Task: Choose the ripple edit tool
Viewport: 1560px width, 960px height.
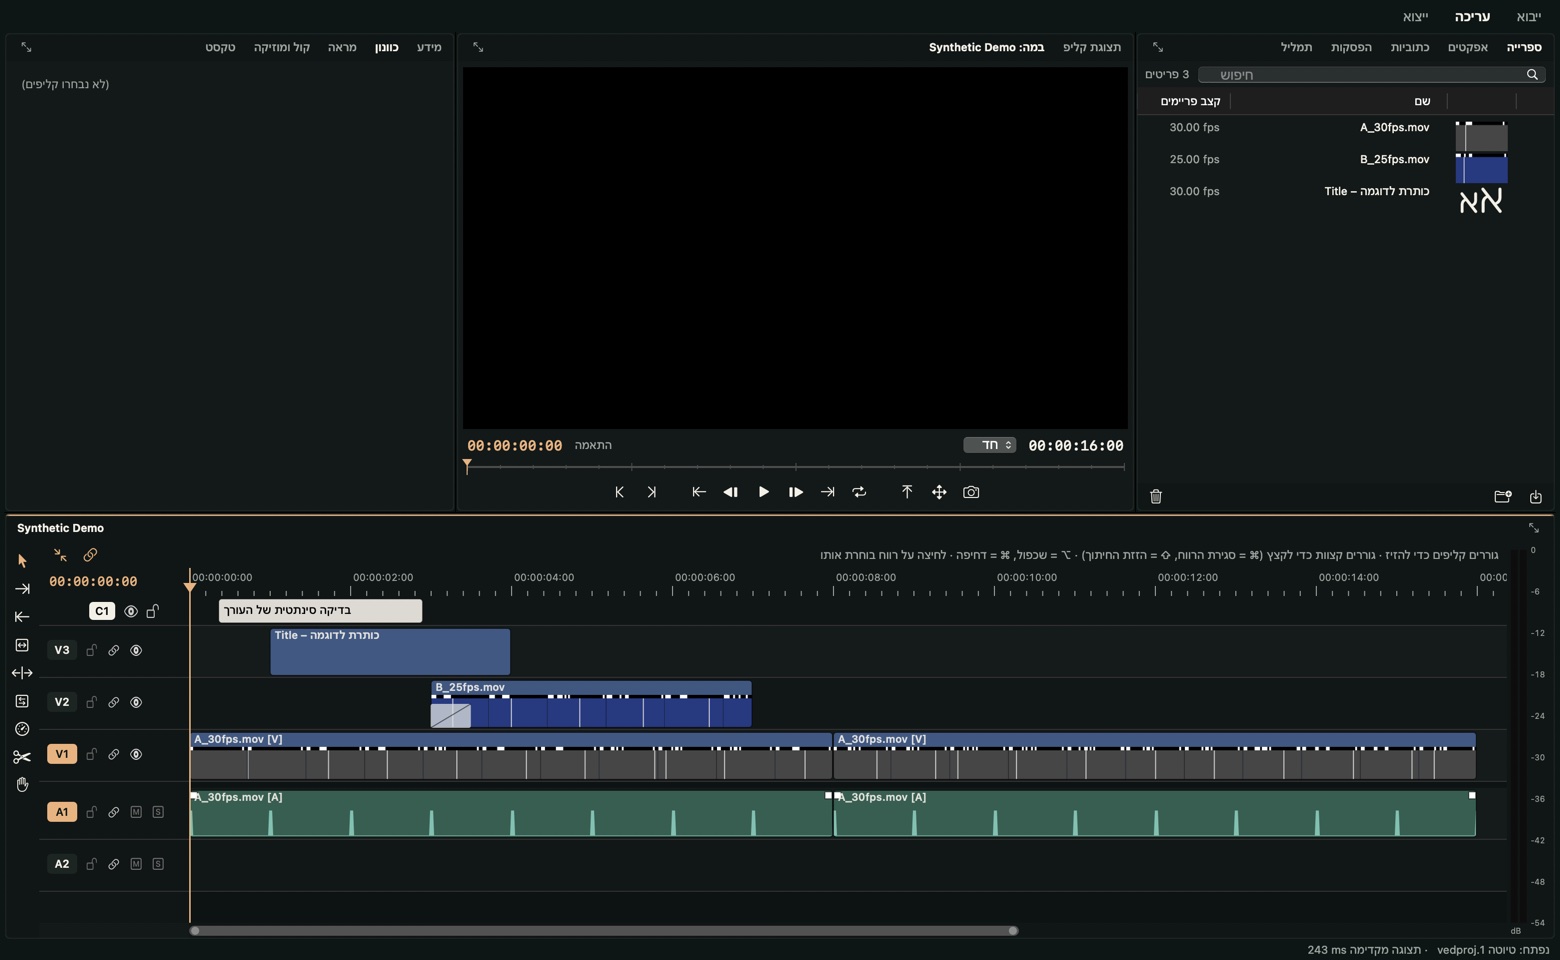Action: [x=22, y=645]
